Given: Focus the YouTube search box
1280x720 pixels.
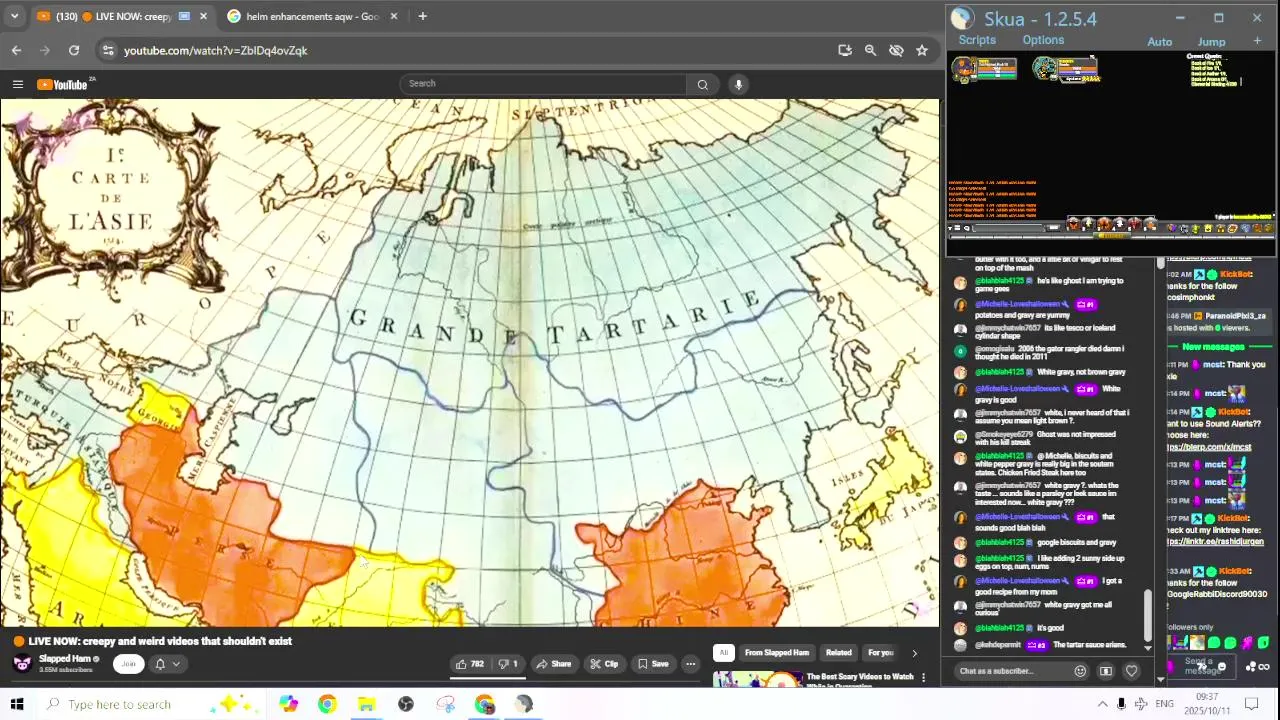Looking at the screenshot, I should pyautogui.click(x=543, y=84).
